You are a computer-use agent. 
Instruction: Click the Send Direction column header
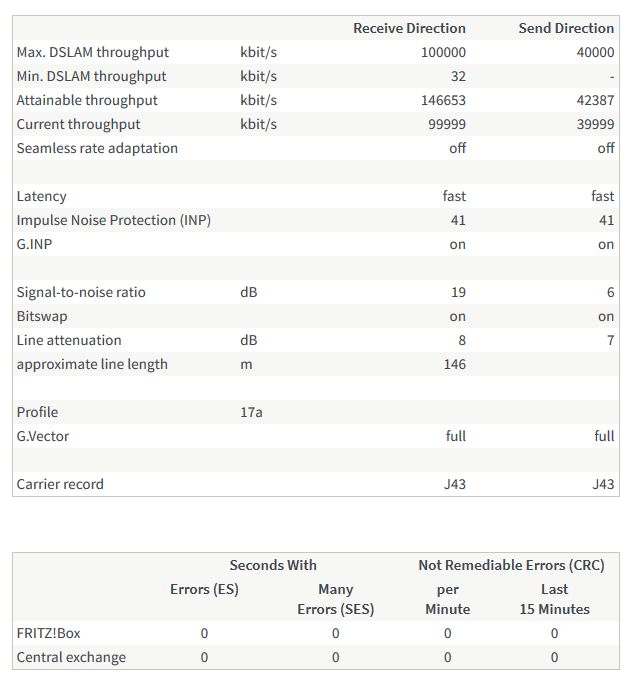(566, 28)
